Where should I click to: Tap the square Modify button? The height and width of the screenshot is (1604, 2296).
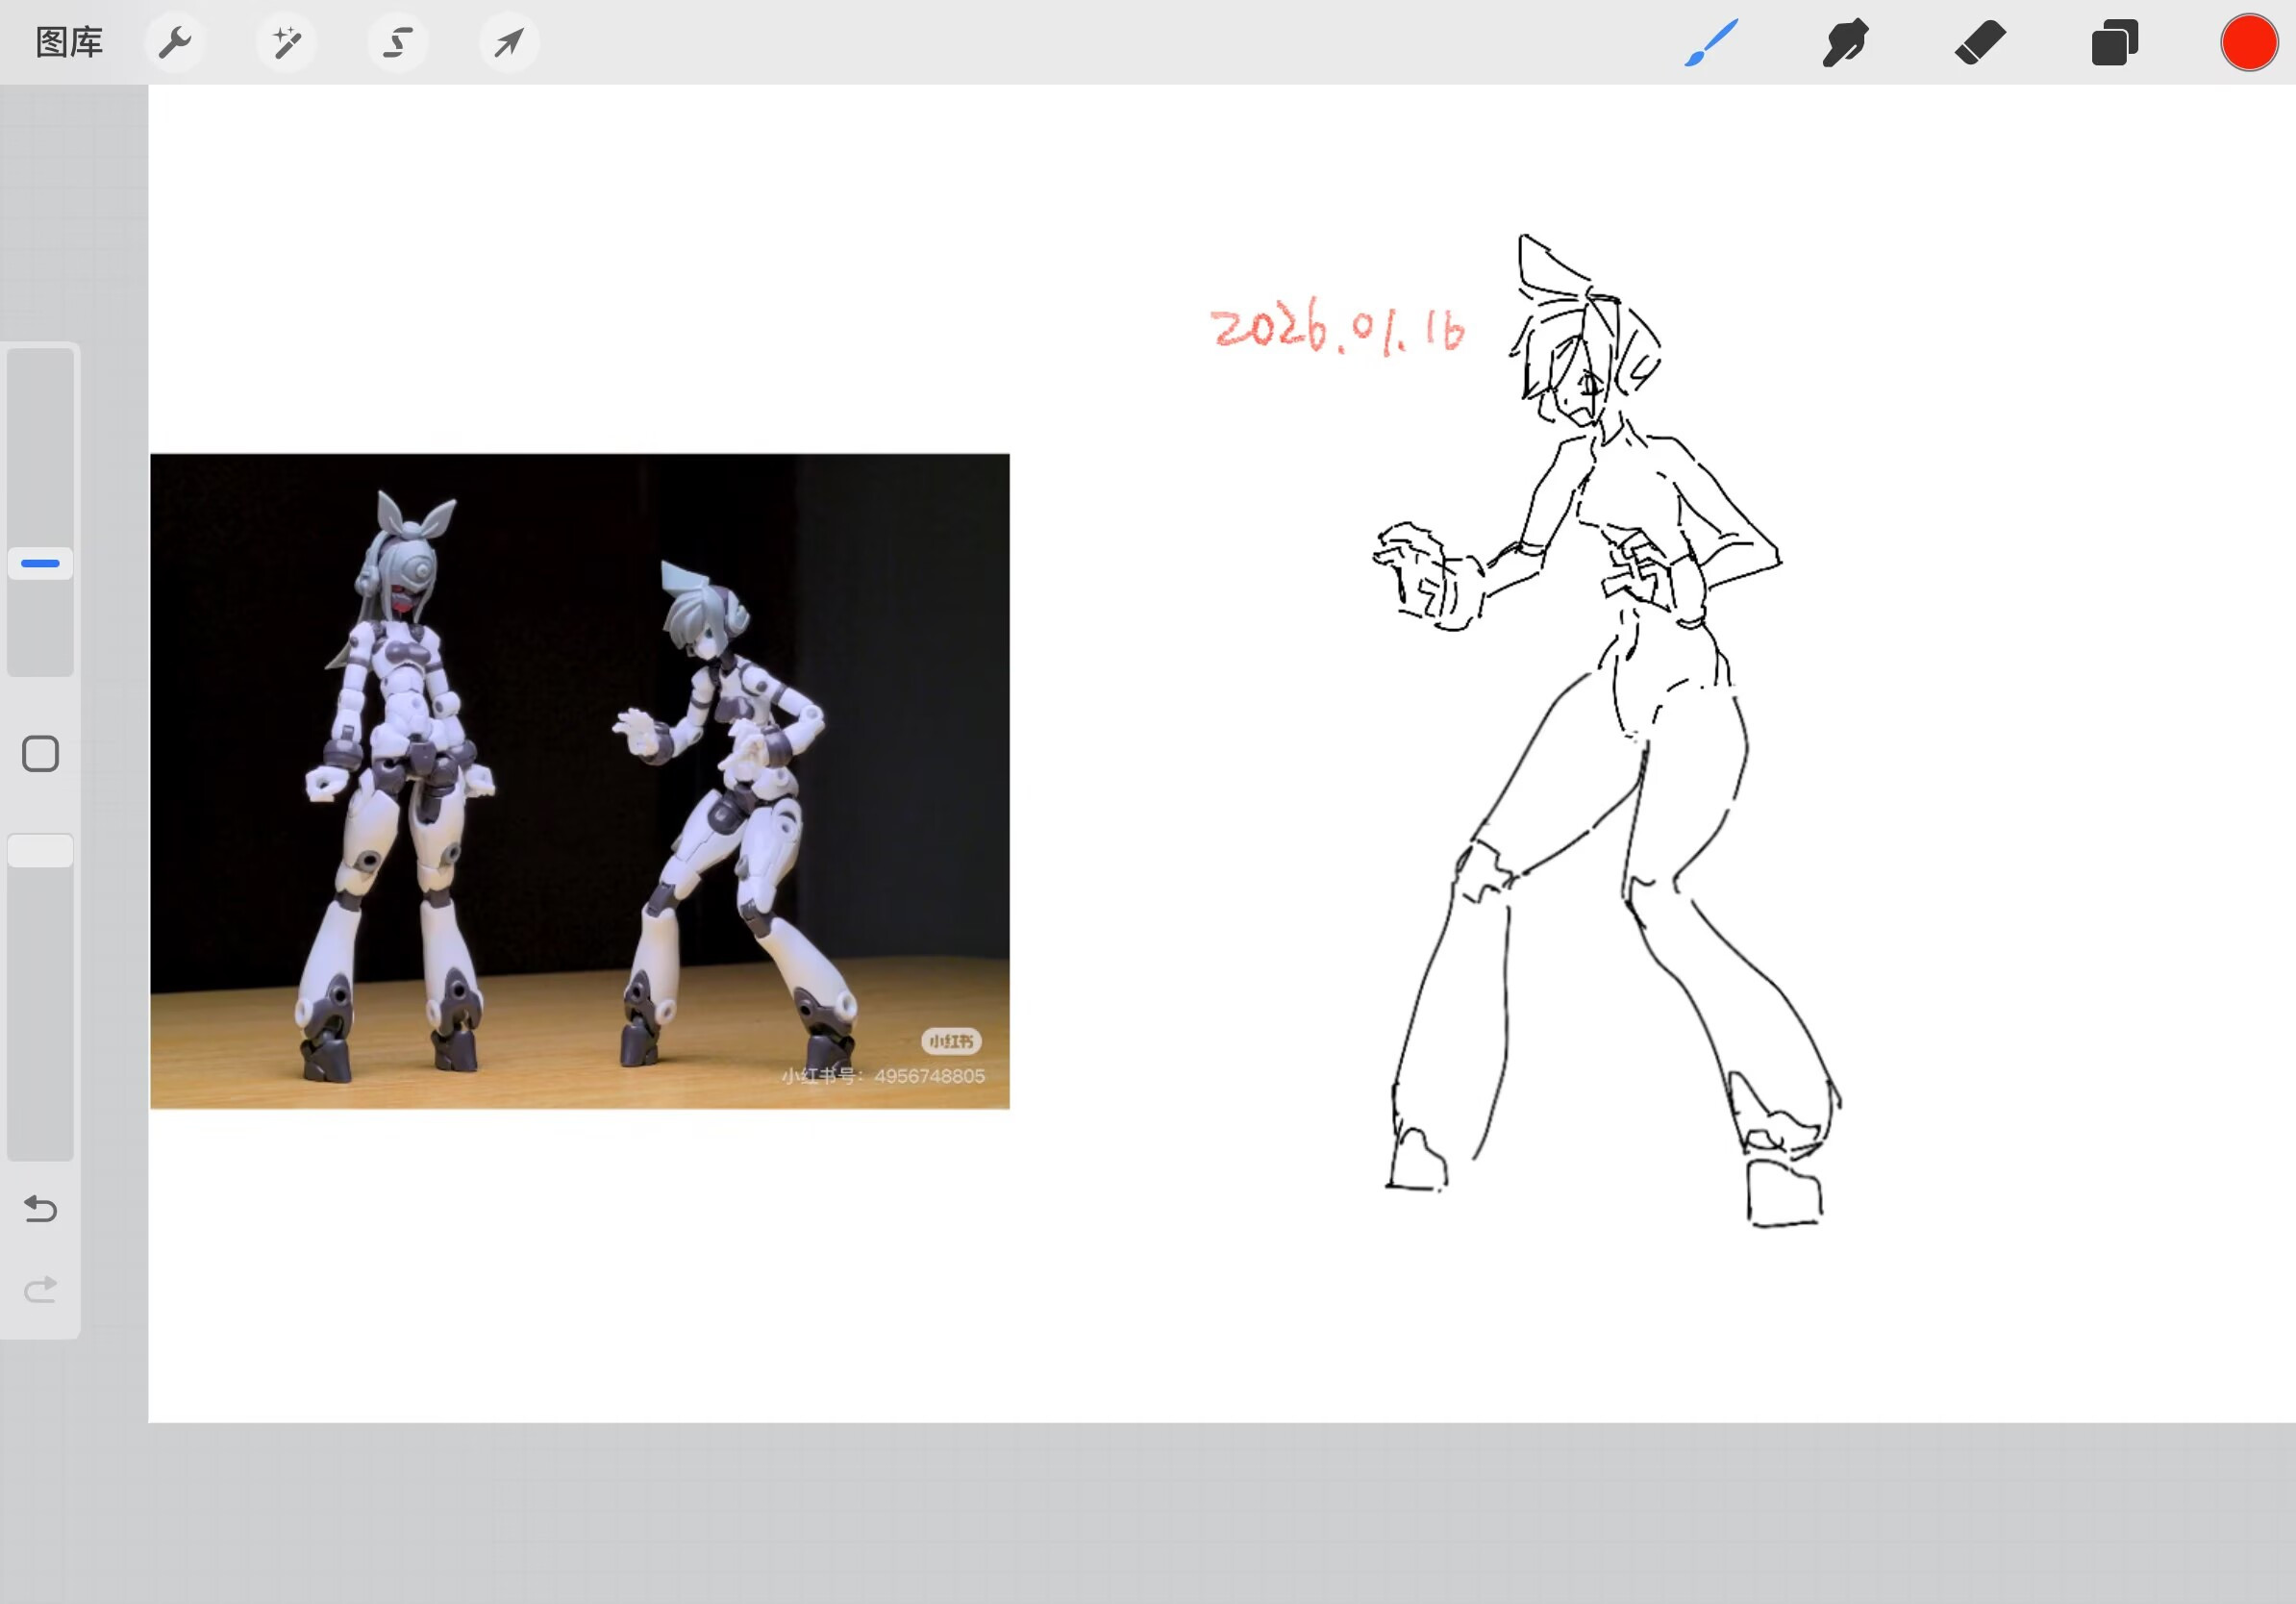(x=40, y=753)
